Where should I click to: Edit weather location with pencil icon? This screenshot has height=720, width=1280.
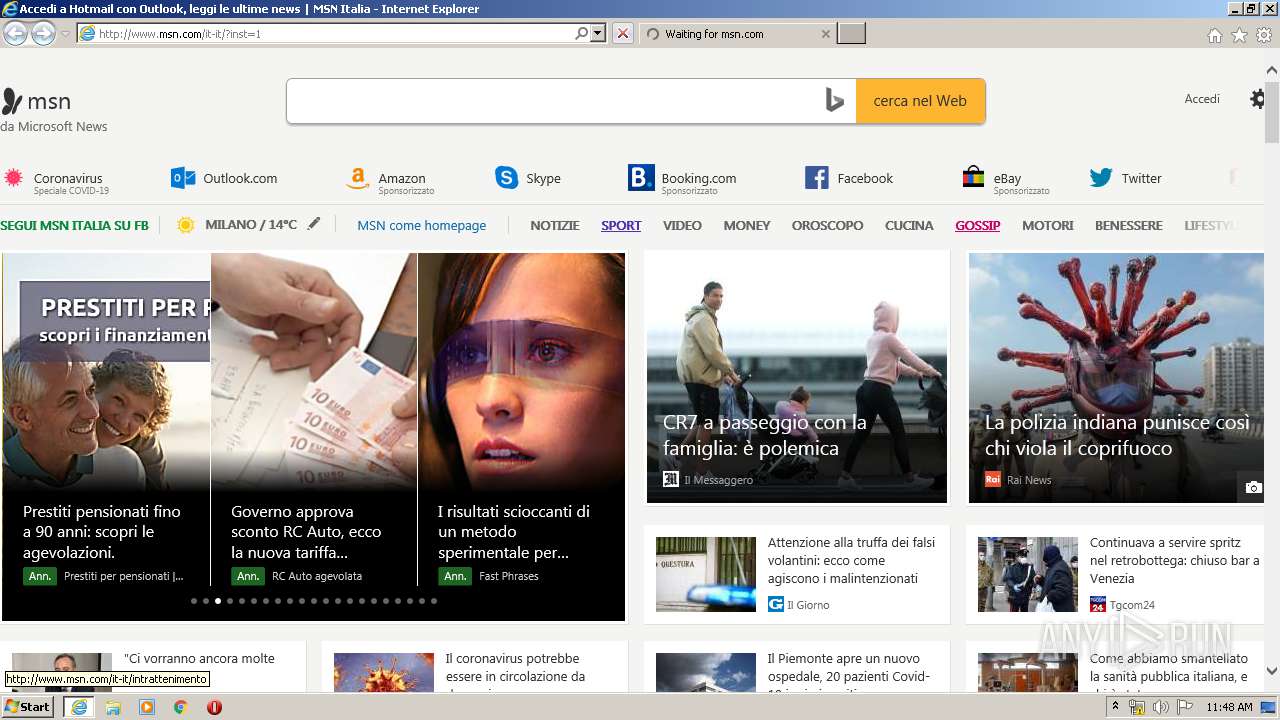click(x=314, y=224)
